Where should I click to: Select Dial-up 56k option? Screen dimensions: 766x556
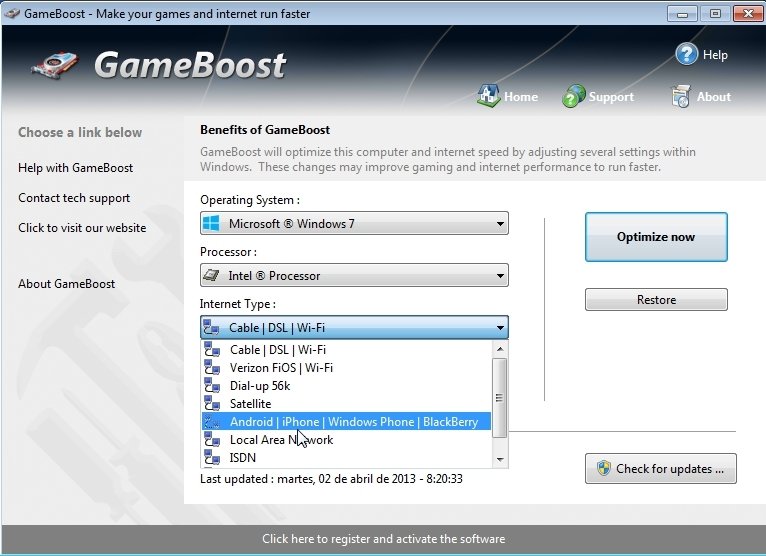[x=346, y=385]
